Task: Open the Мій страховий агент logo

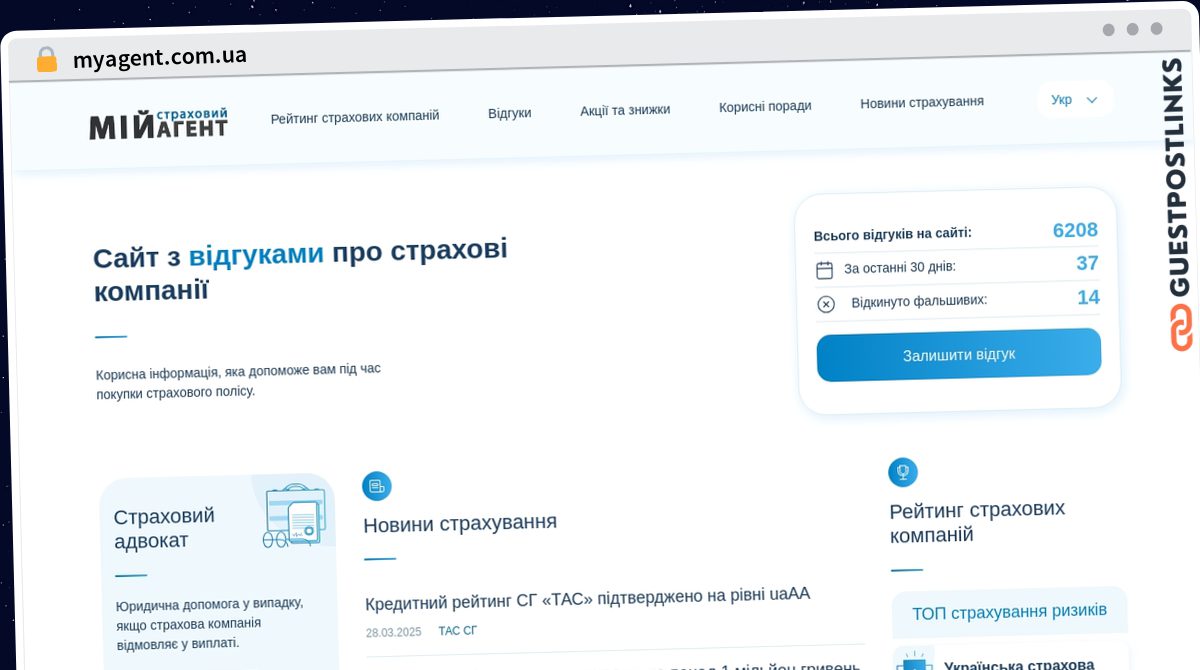Action: [x=158, y=123]
